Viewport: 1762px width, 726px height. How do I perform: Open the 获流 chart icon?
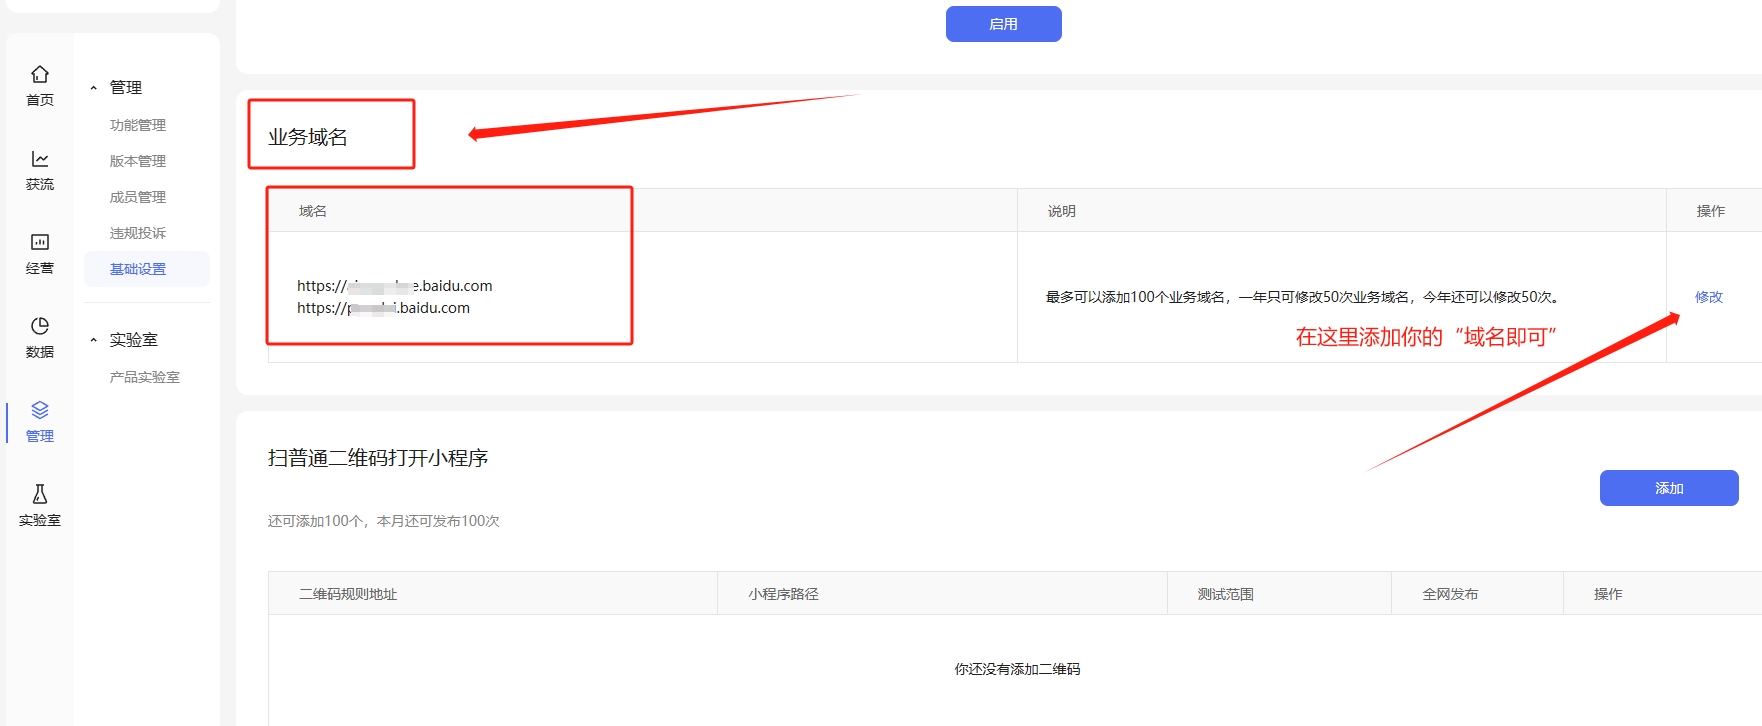40,159
